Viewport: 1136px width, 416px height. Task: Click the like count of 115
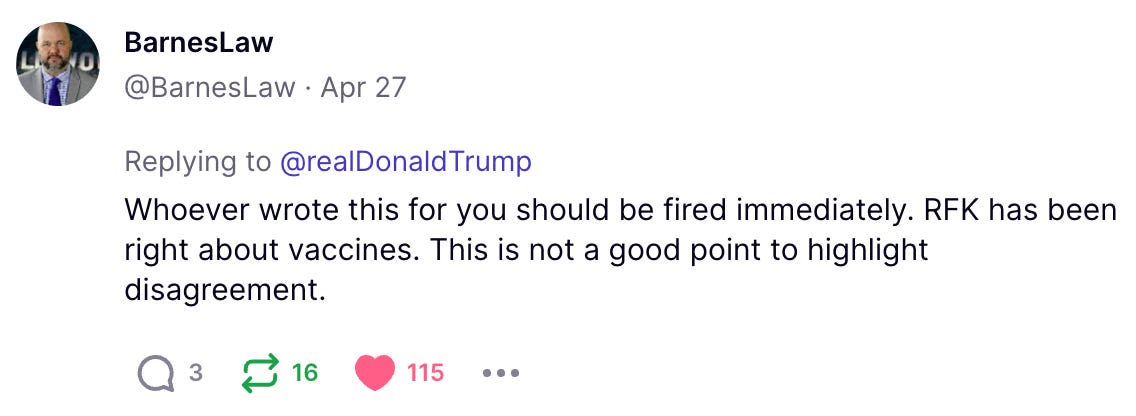tap(425, 373)
